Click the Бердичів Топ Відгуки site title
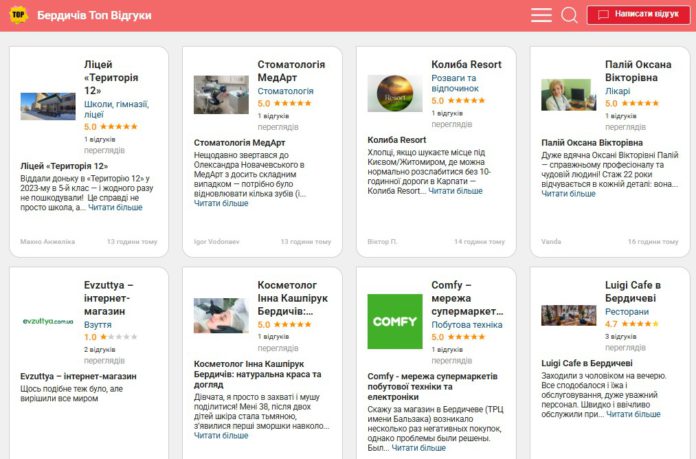696x459 pixels. pos(94,16)
